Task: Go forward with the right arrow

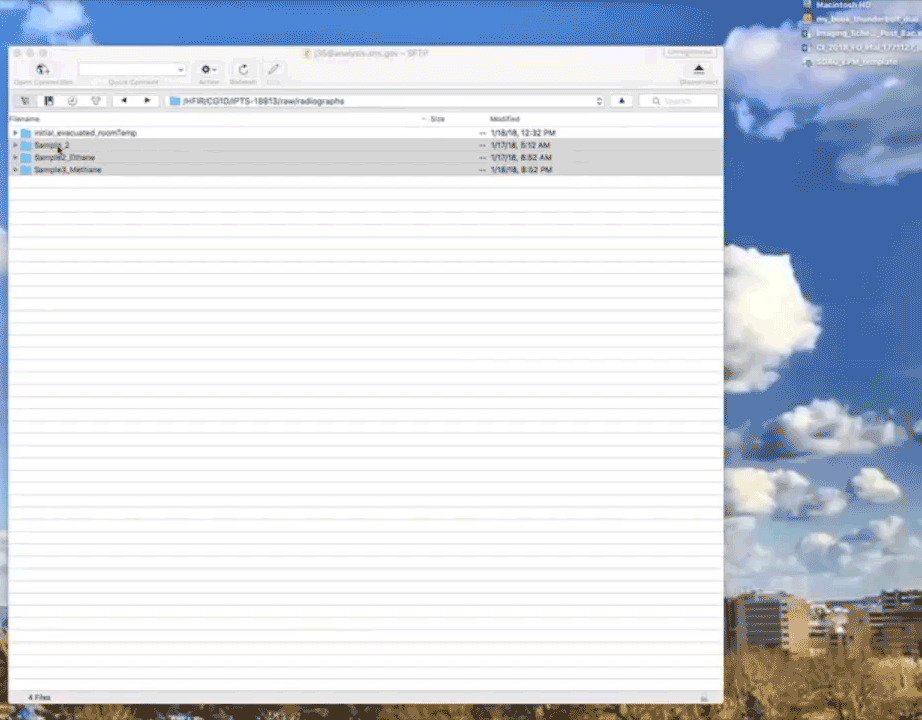Action: (147, 101)
